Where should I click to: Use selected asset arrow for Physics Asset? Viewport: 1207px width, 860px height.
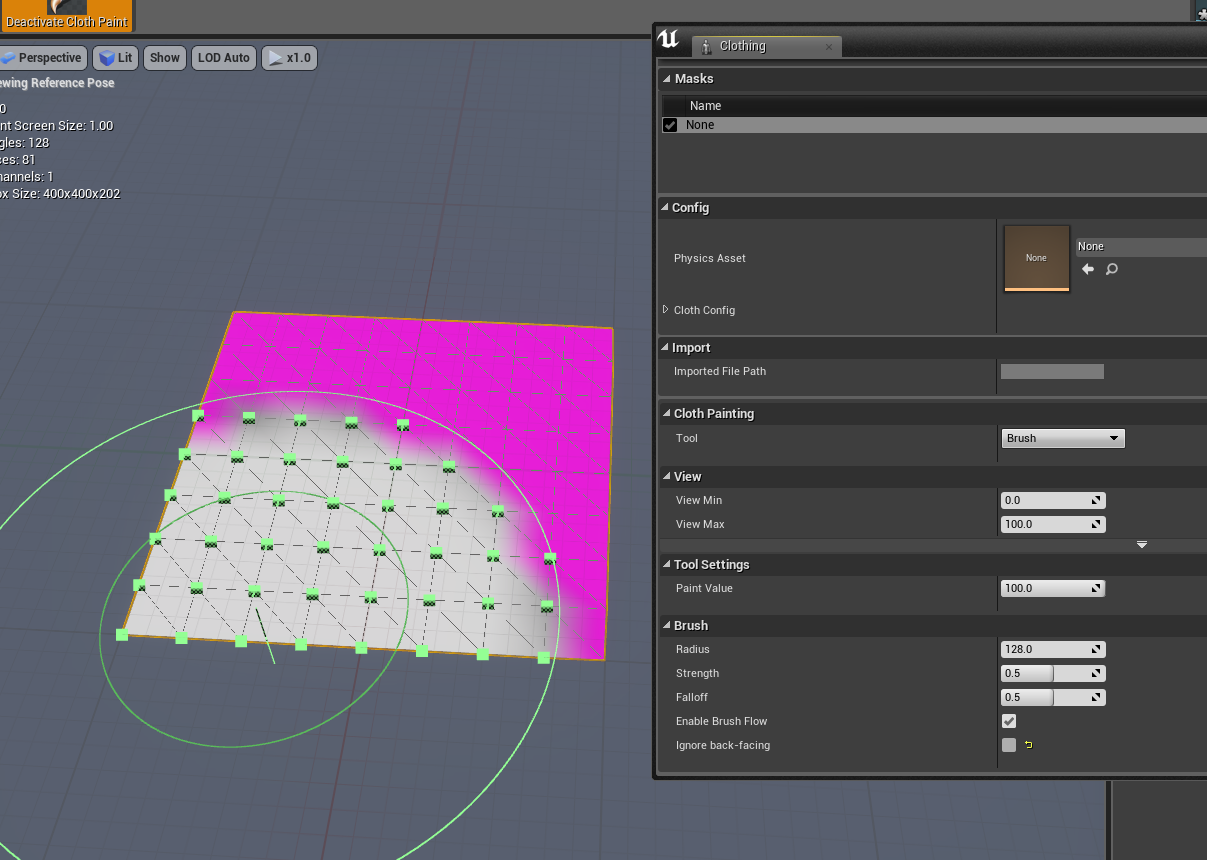pos(1088,269)
